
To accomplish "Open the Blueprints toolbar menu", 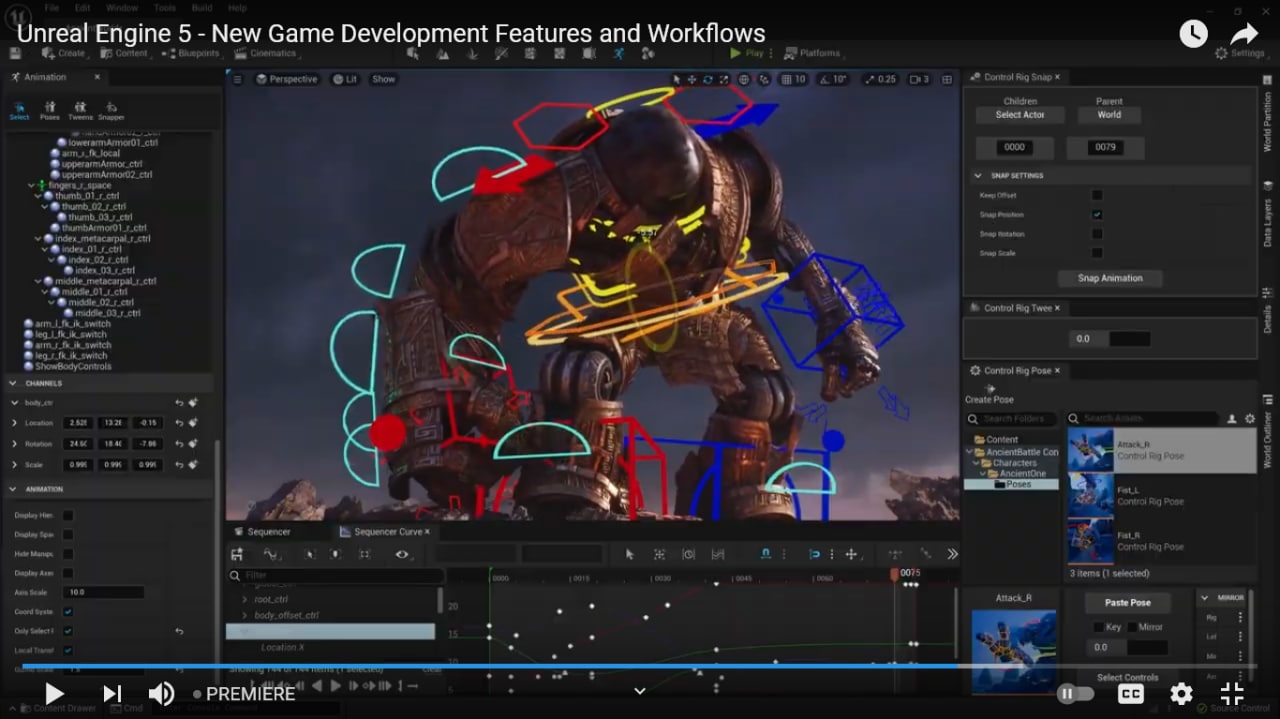I will point(192,53).
